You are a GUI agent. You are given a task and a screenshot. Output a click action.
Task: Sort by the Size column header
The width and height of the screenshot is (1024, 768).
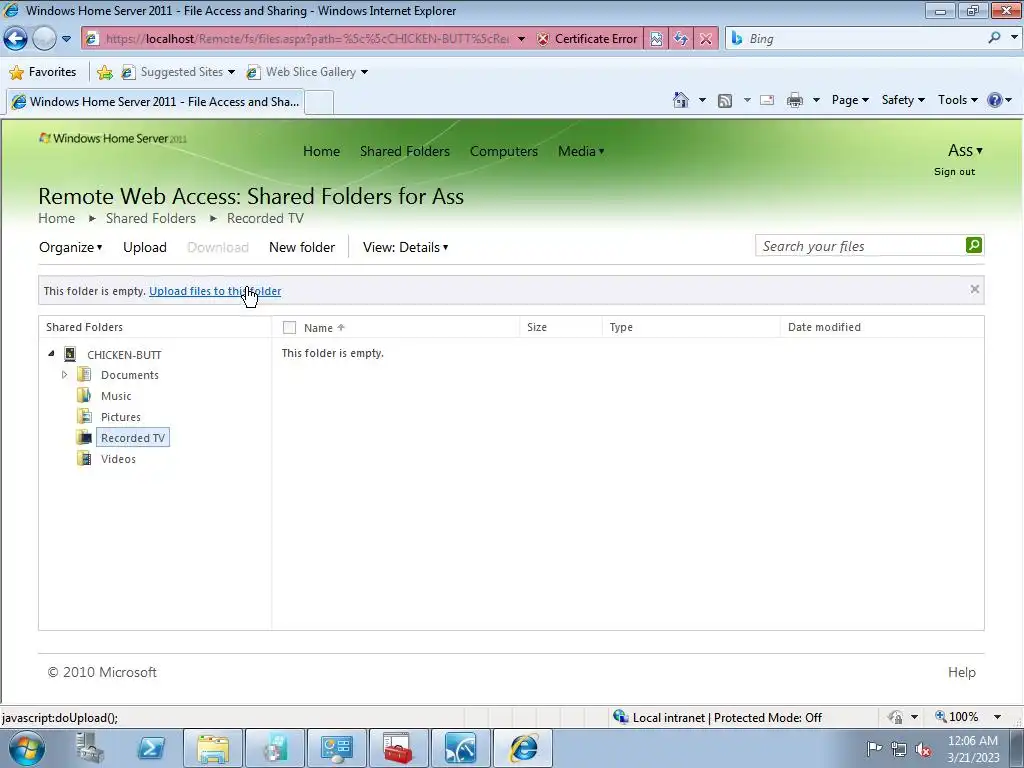(537, 327)
